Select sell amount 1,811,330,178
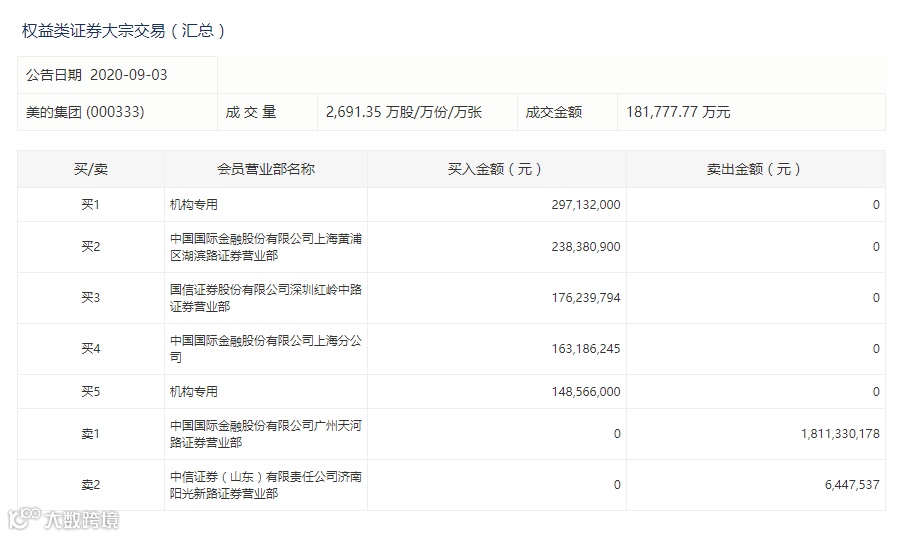 pyautogui.click(x=840, y=434)
